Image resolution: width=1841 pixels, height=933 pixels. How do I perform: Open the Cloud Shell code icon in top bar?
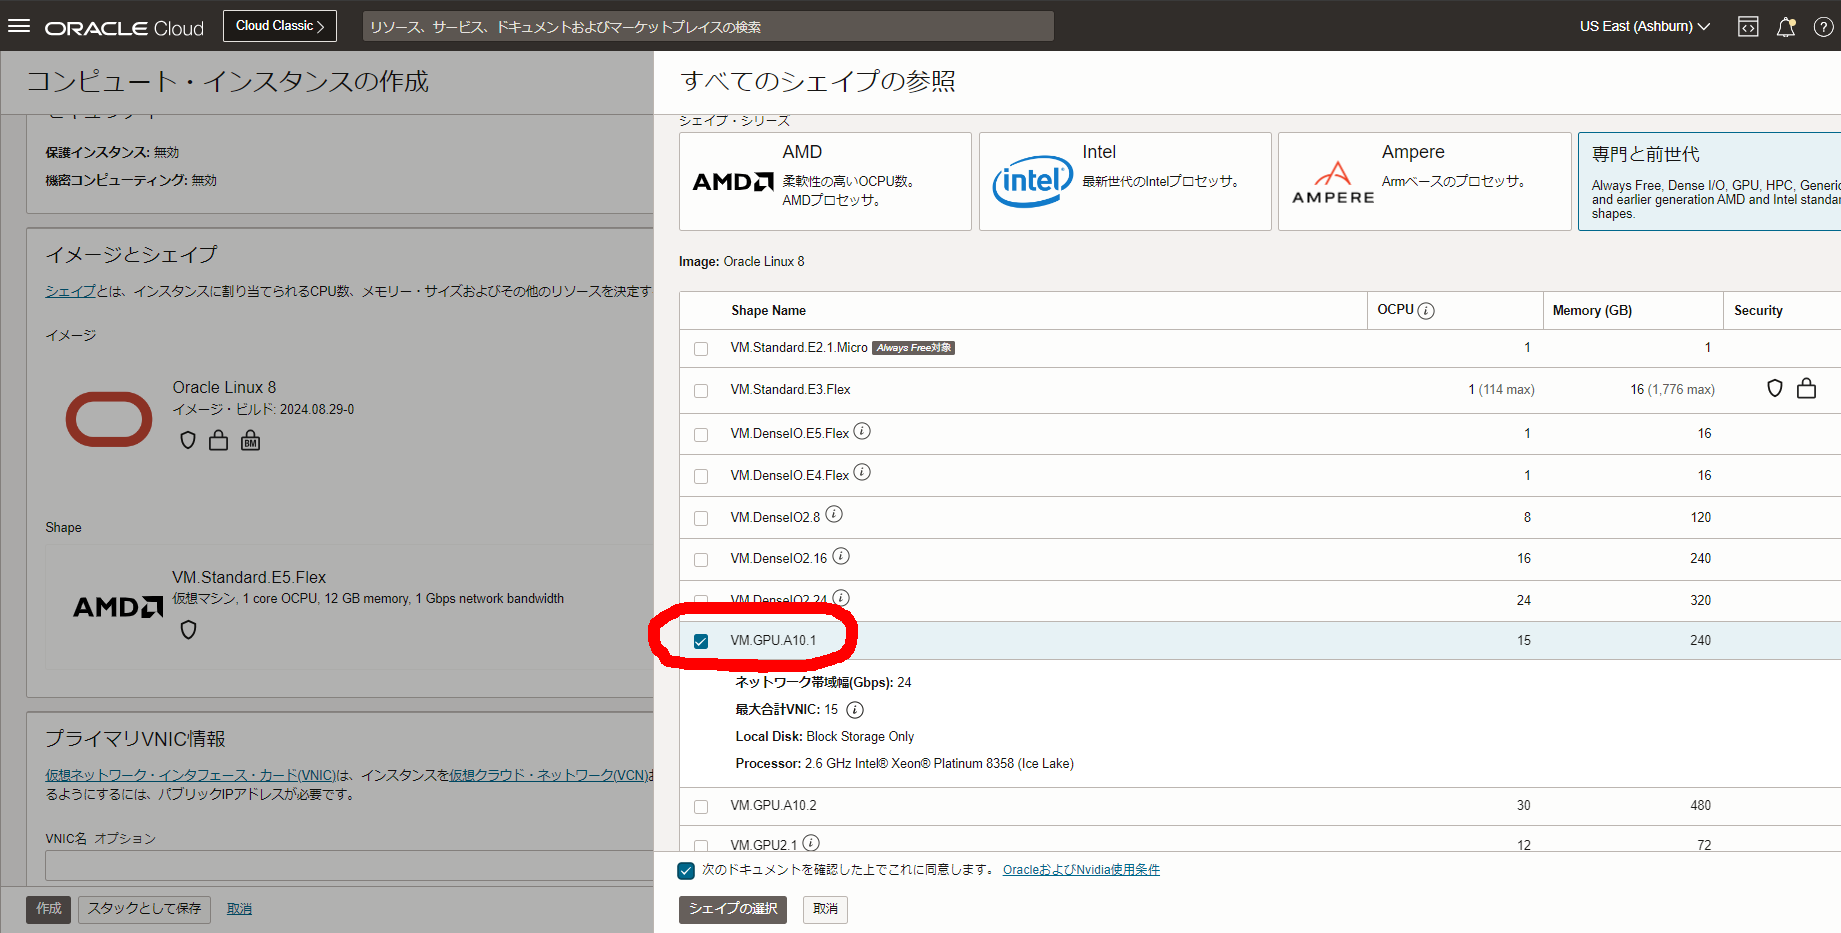(1748, 26)
